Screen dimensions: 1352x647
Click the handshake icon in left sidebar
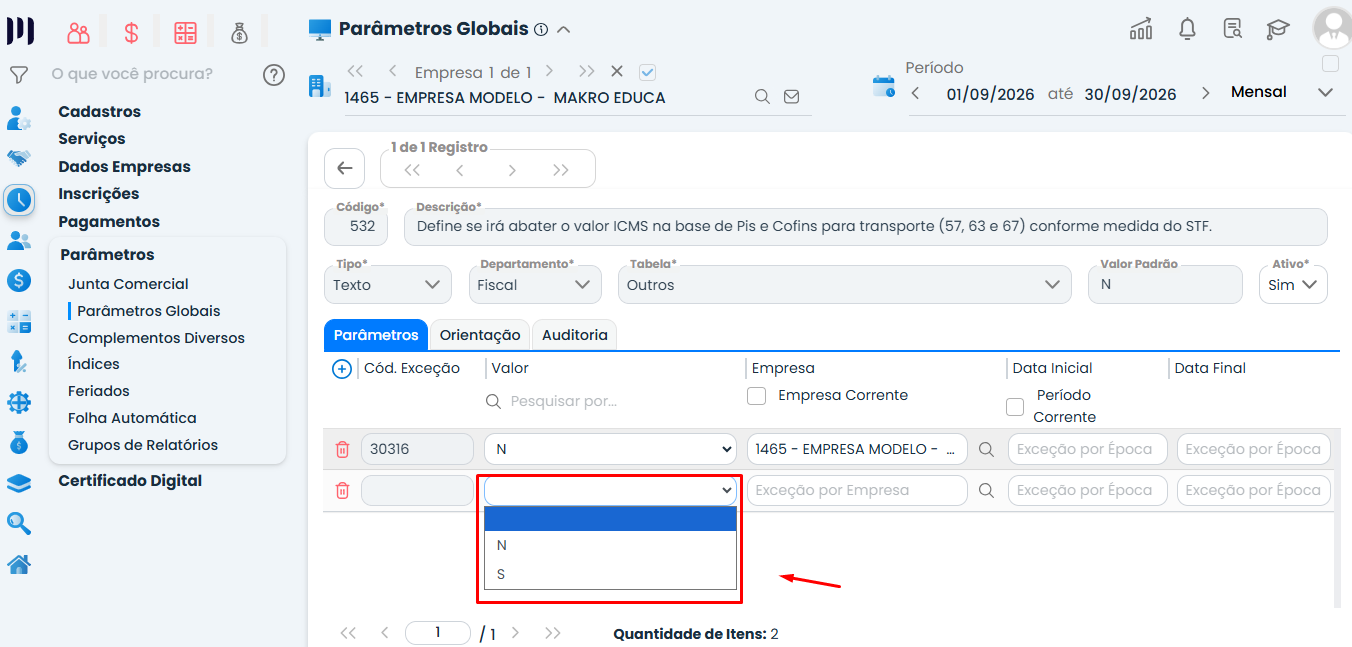tap(19, 158)
